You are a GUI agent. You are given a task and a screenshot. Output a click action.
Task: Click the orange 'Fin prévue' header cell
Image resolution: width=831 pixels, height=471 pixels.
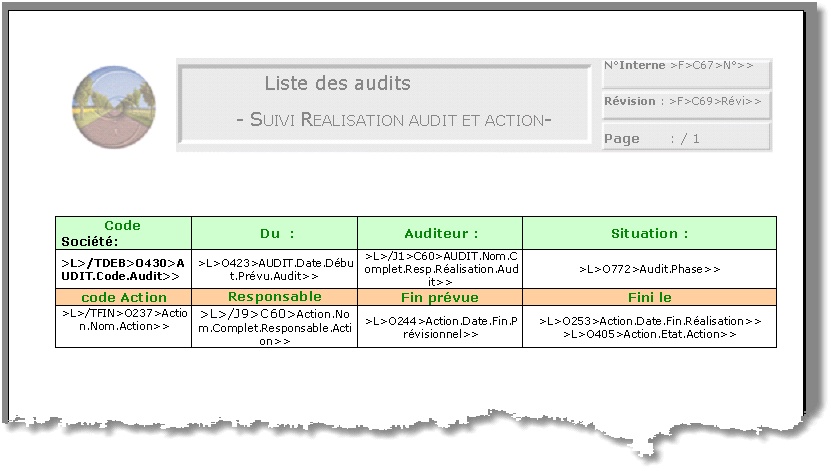coord(440,298)
